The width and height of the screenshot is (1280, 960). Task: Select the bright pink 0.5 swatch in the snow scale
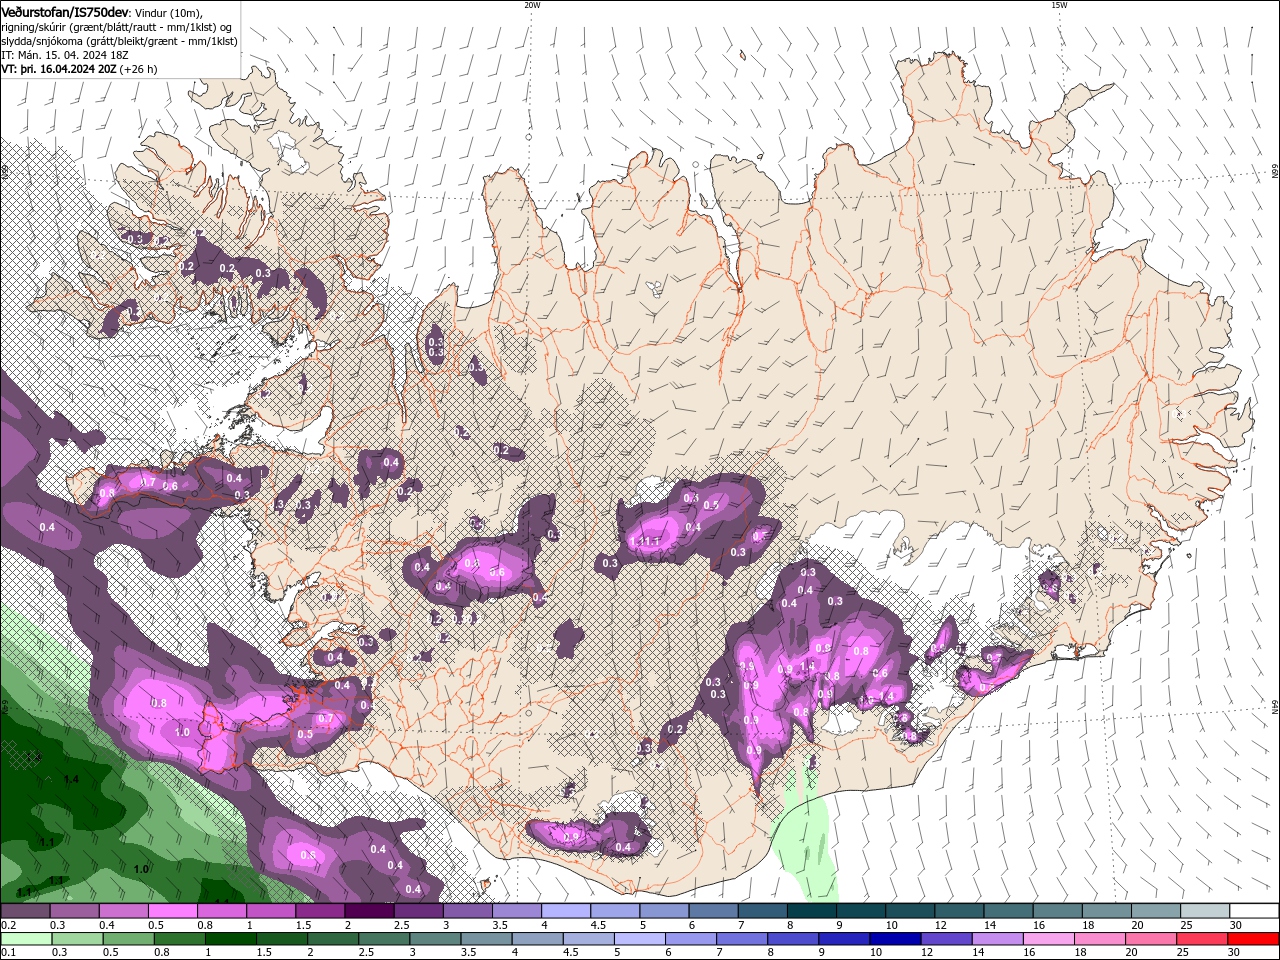pyautogui.click(x=172, y=911)
